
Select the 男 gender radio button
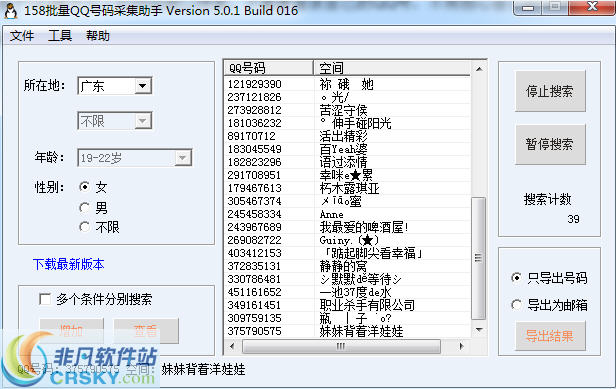(84, 207)
